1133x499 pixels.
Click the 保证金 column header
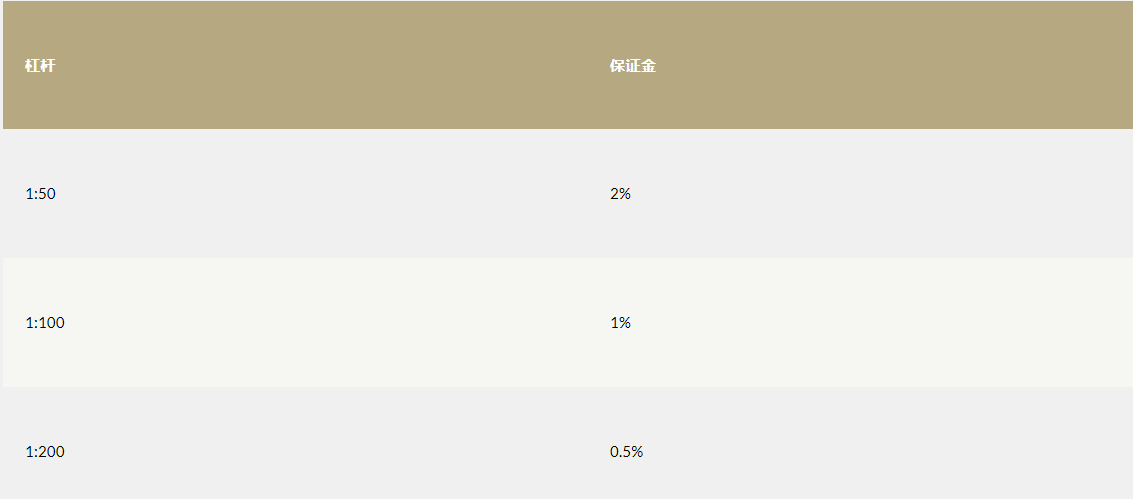[x=633, y=66]
